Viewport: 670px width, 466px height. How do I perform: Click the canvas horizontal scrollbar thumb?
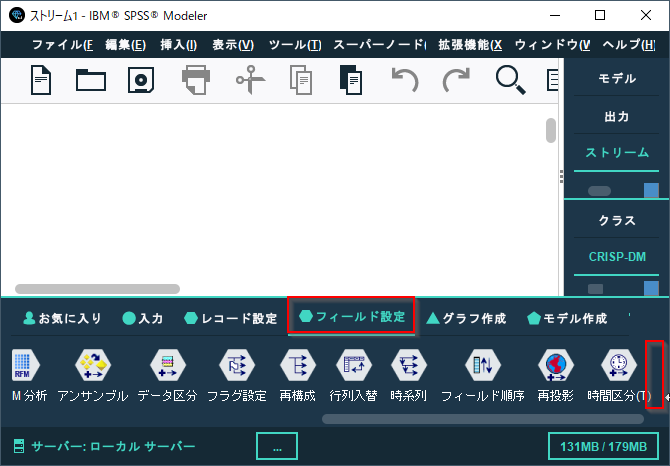tap(97, 289)
